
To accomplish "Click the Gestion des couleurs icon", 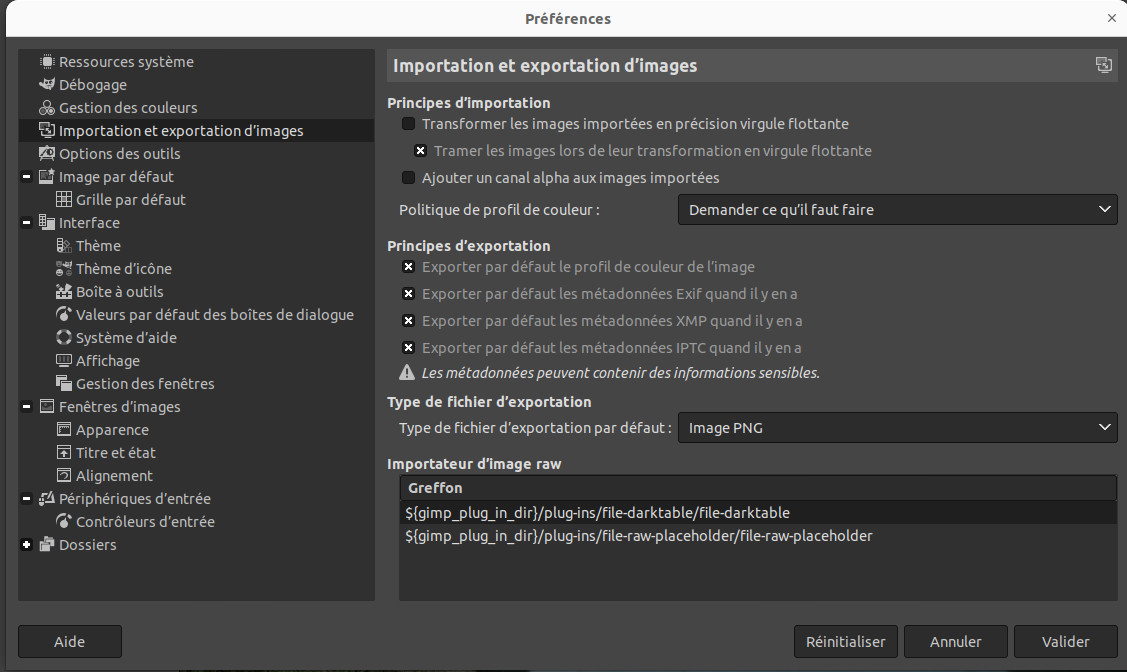I will (47, 108).
